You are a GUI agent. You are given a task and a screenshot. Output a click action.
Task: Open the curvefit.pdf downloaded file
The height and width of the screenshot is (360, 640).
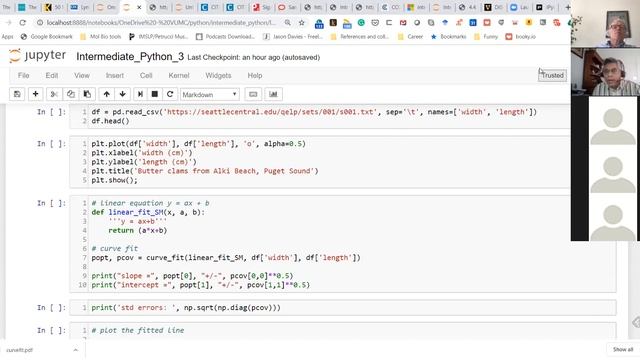point(20,350)
